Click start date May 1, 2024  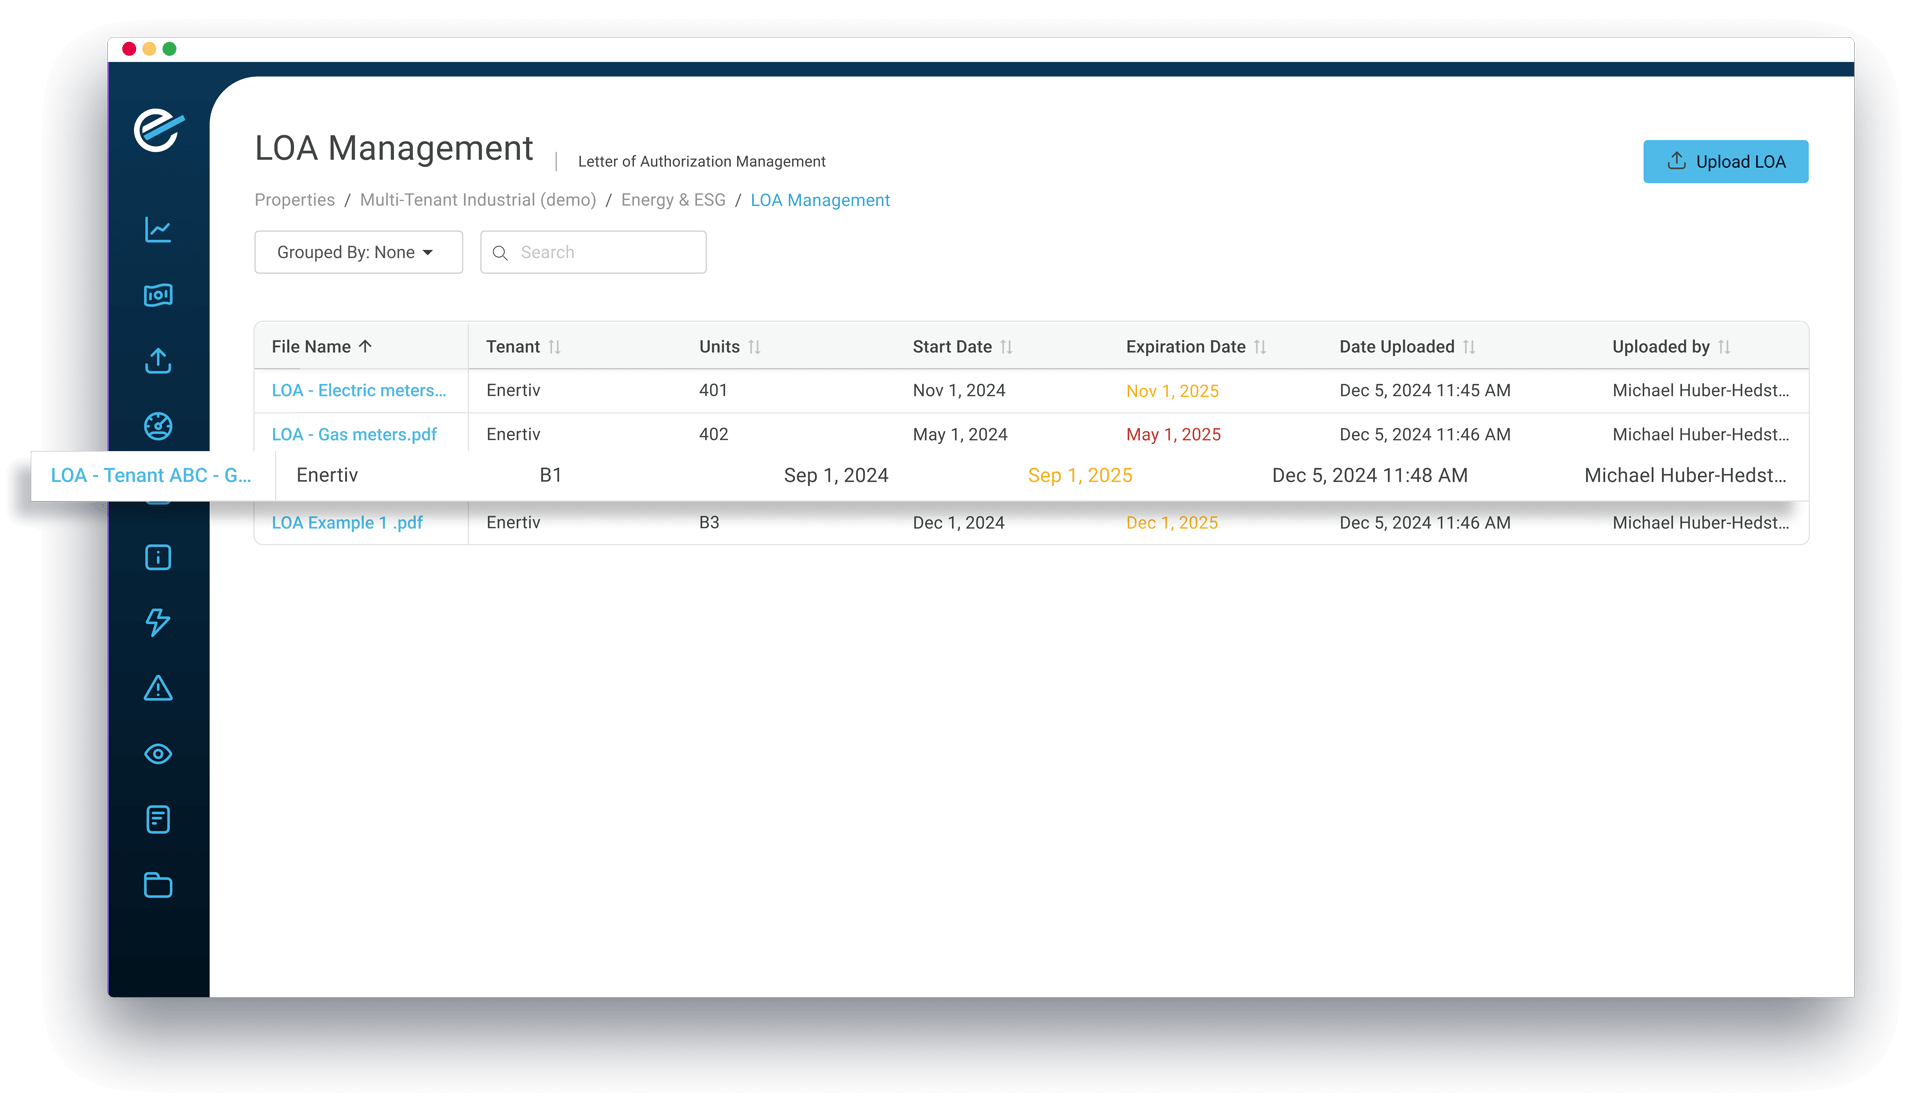(x=960, y=434)
